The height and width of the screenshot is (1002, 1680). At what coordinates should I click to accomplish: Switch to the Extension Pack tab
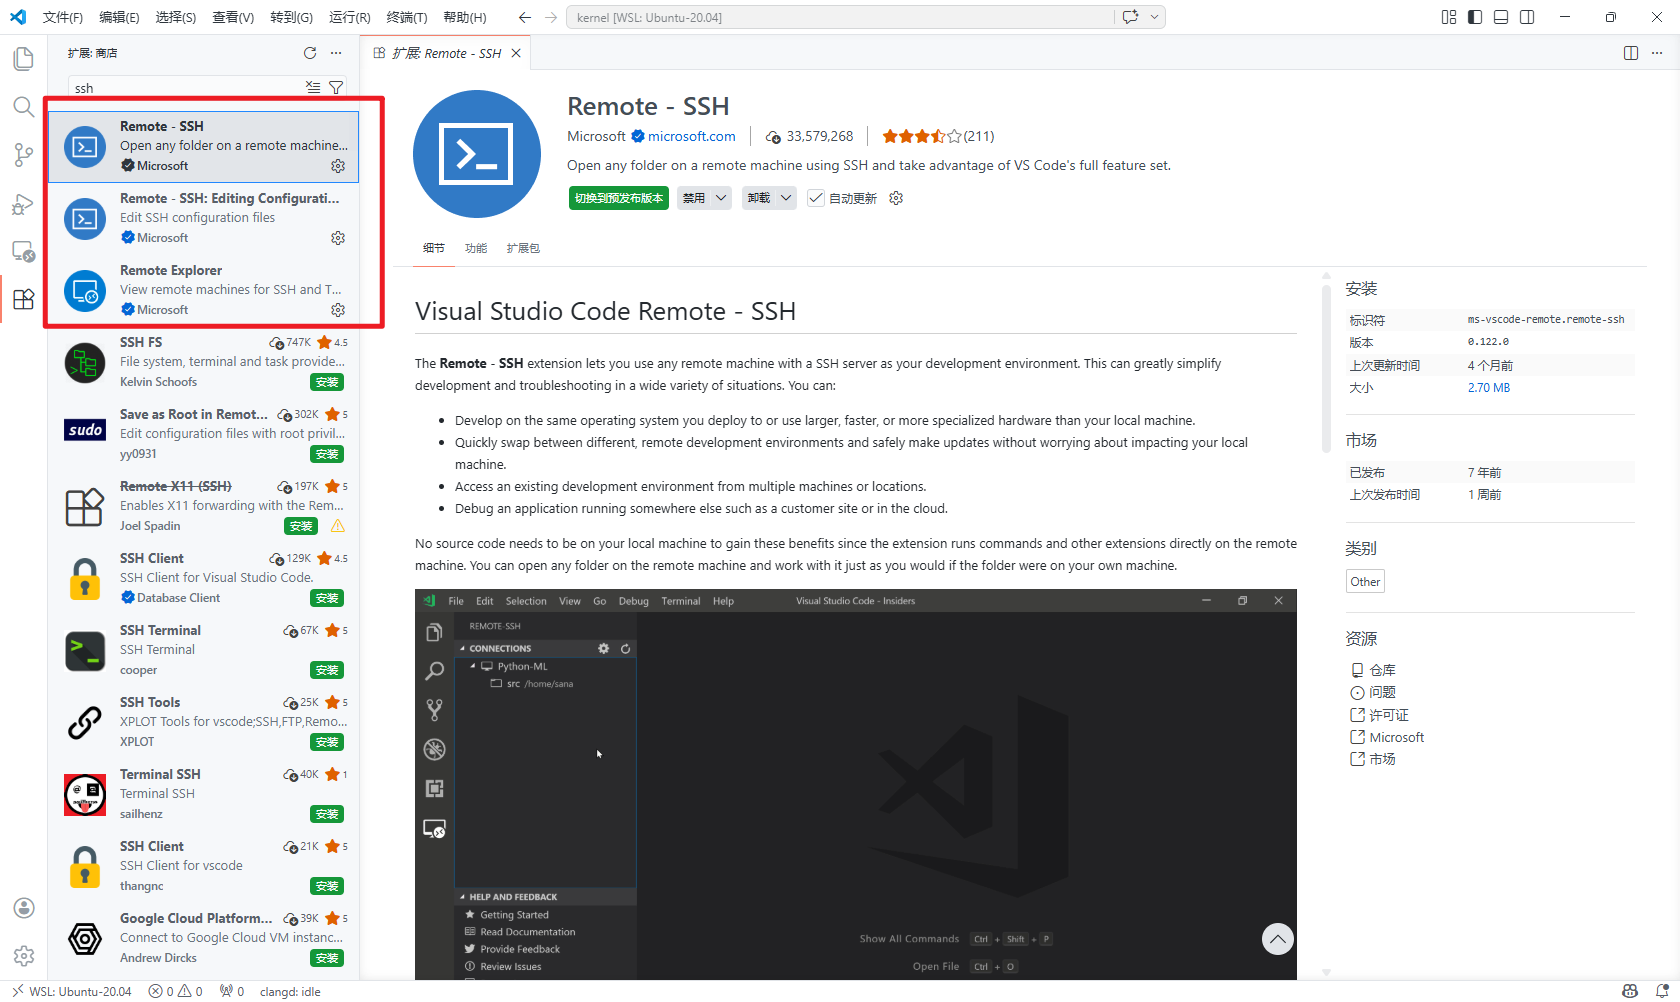tap(523, 248)
